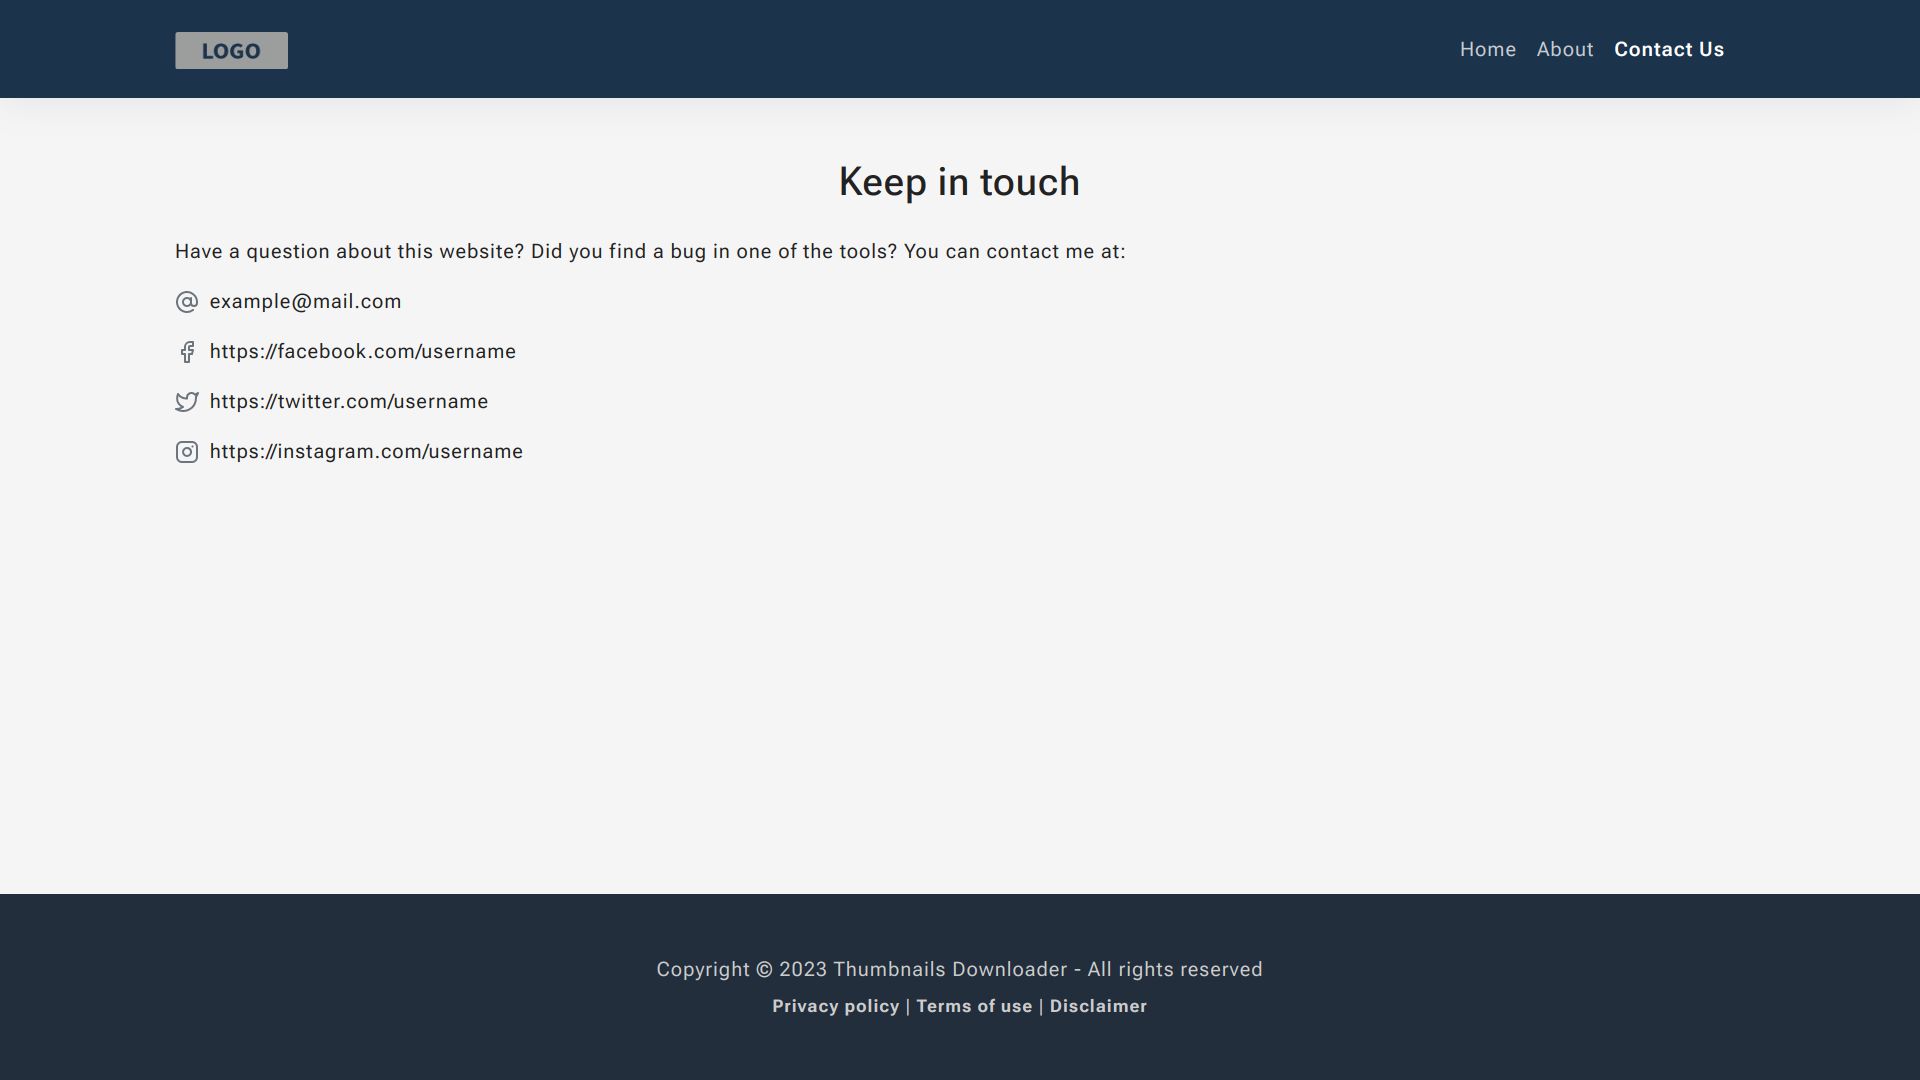This screenshot has width=1920, height=1080.
Task: Go to the About page
Action: click(x=1564, y=50)
